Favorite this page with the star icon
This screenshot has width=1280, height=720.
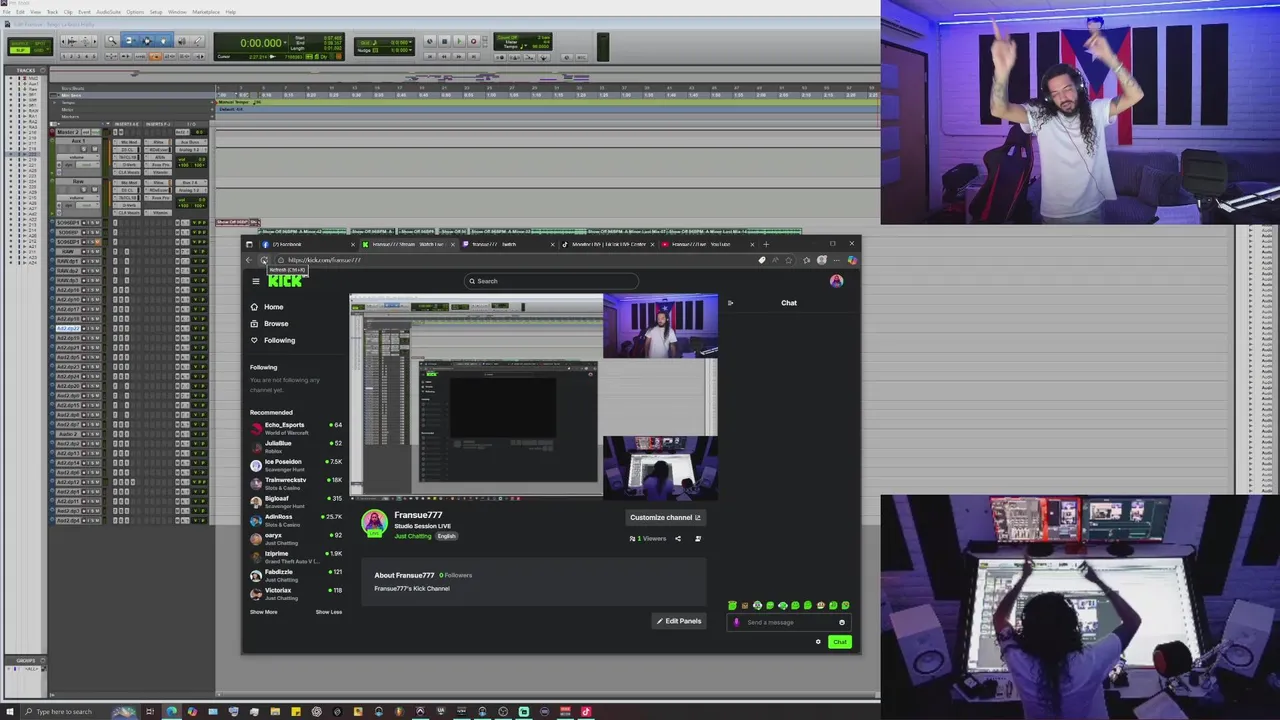[788, 260]
